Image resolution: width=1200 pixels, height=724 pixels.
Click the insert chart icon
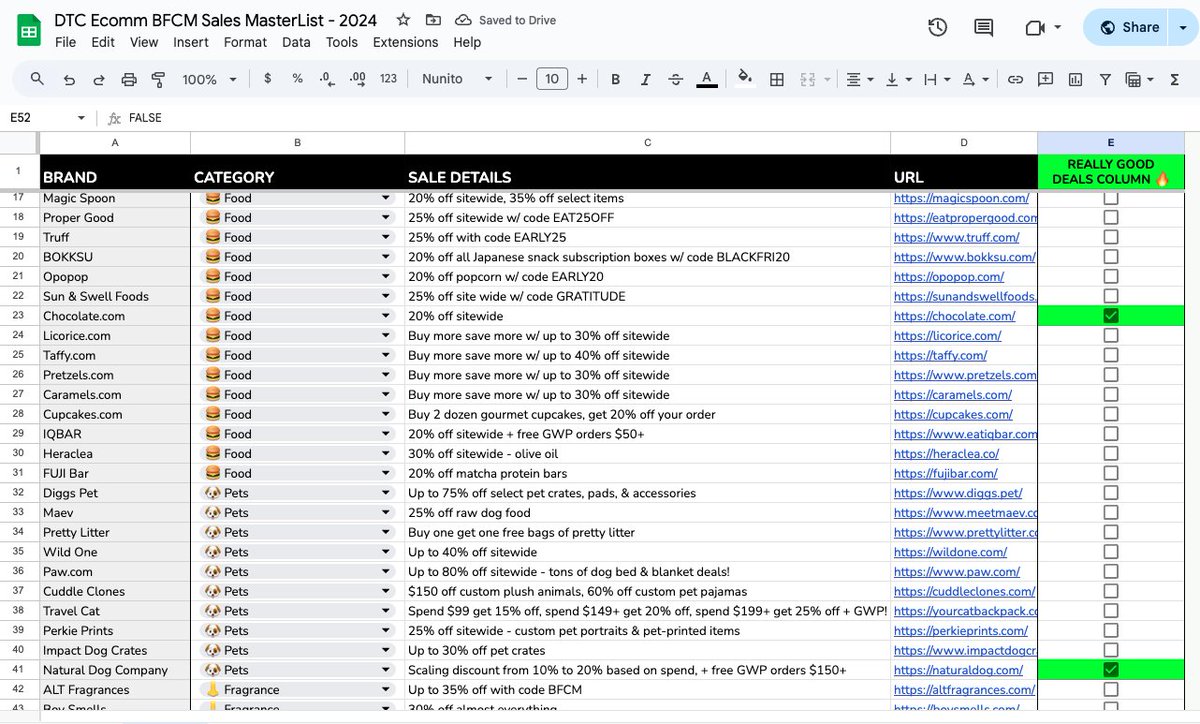click(1075, 79)
